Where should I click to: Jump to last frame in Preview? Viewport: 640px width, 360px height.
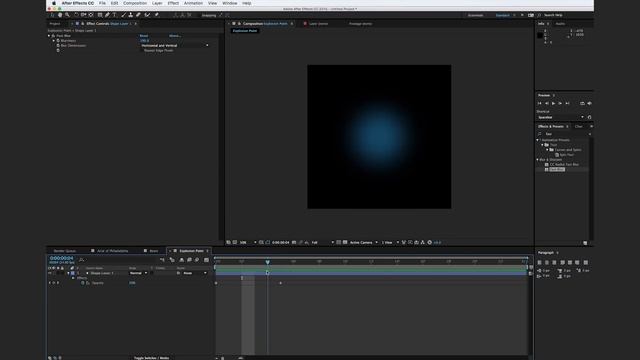point(567,104)
